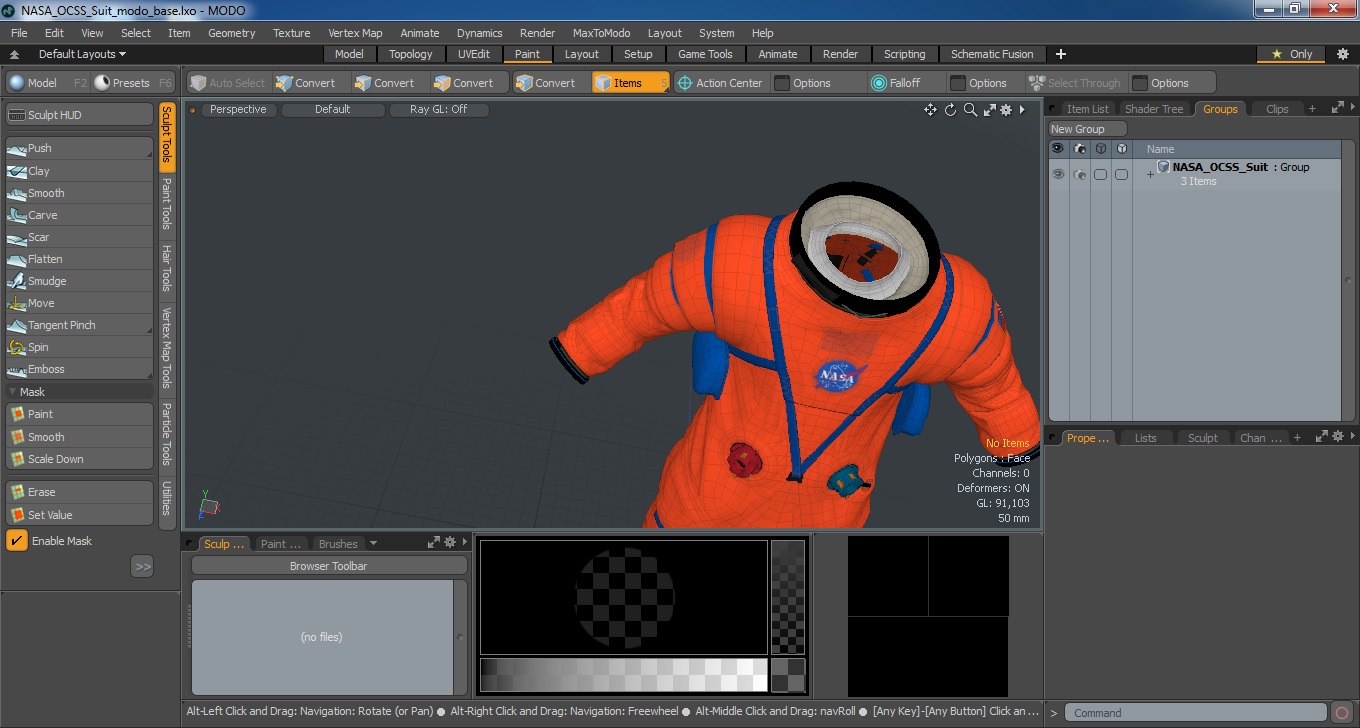Open the Texture menu

tap(291, 33)
